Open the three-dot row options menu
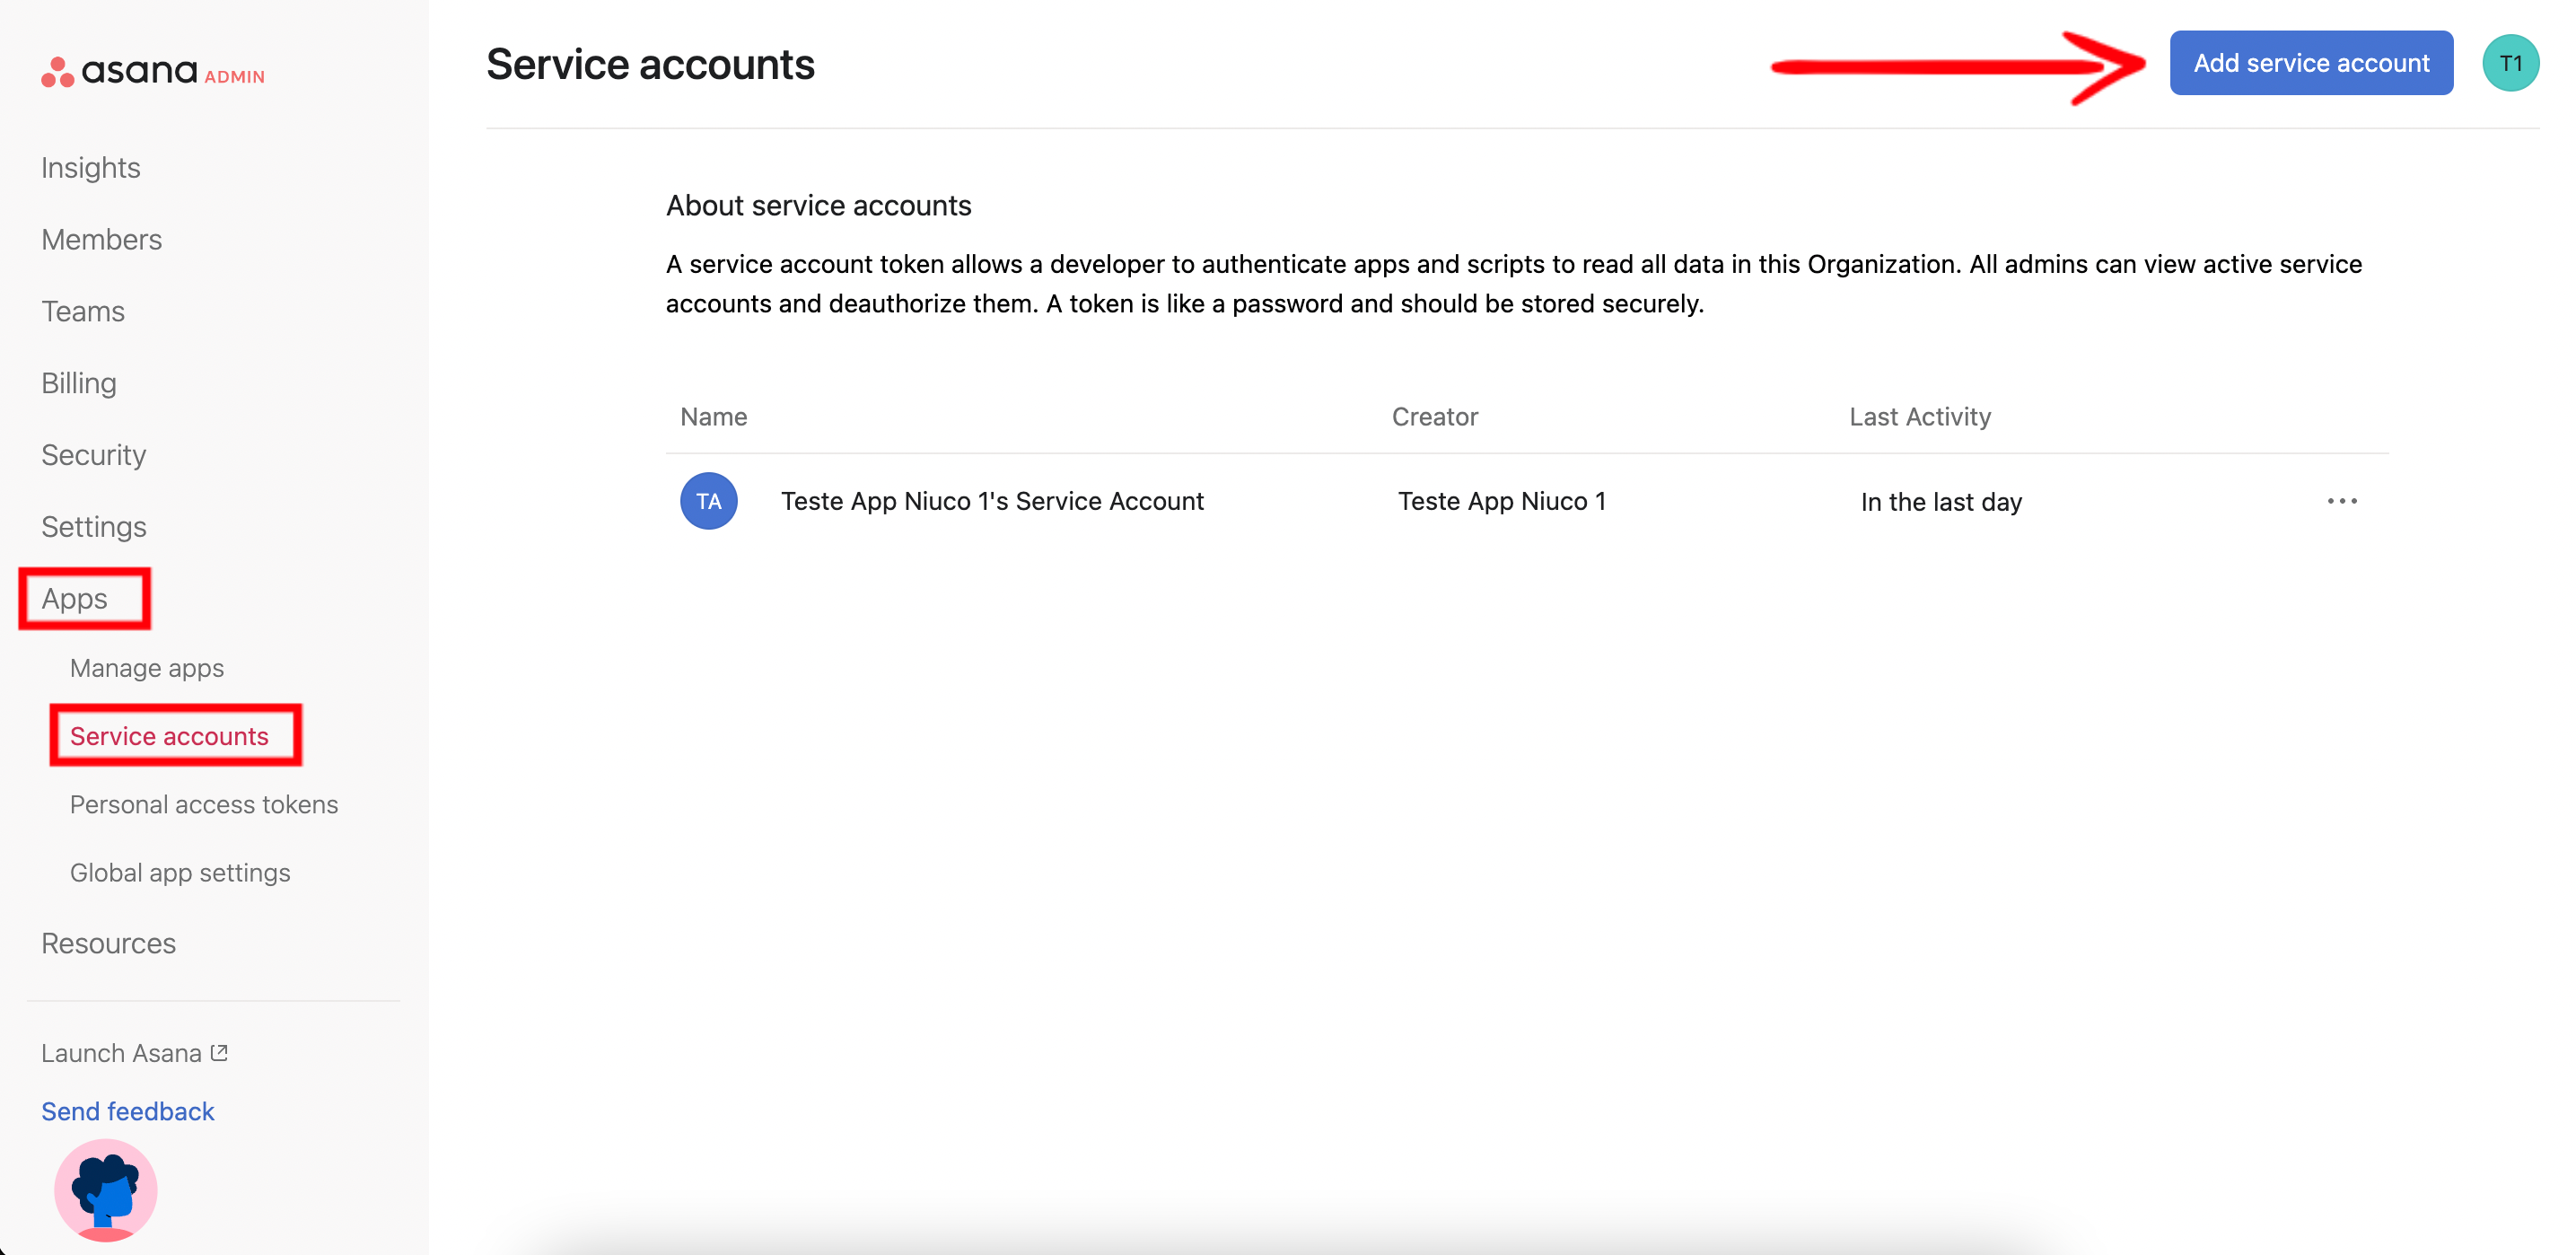Image resolution: width=2576 pixels, height=1255 pixels. click(2341, 501)
